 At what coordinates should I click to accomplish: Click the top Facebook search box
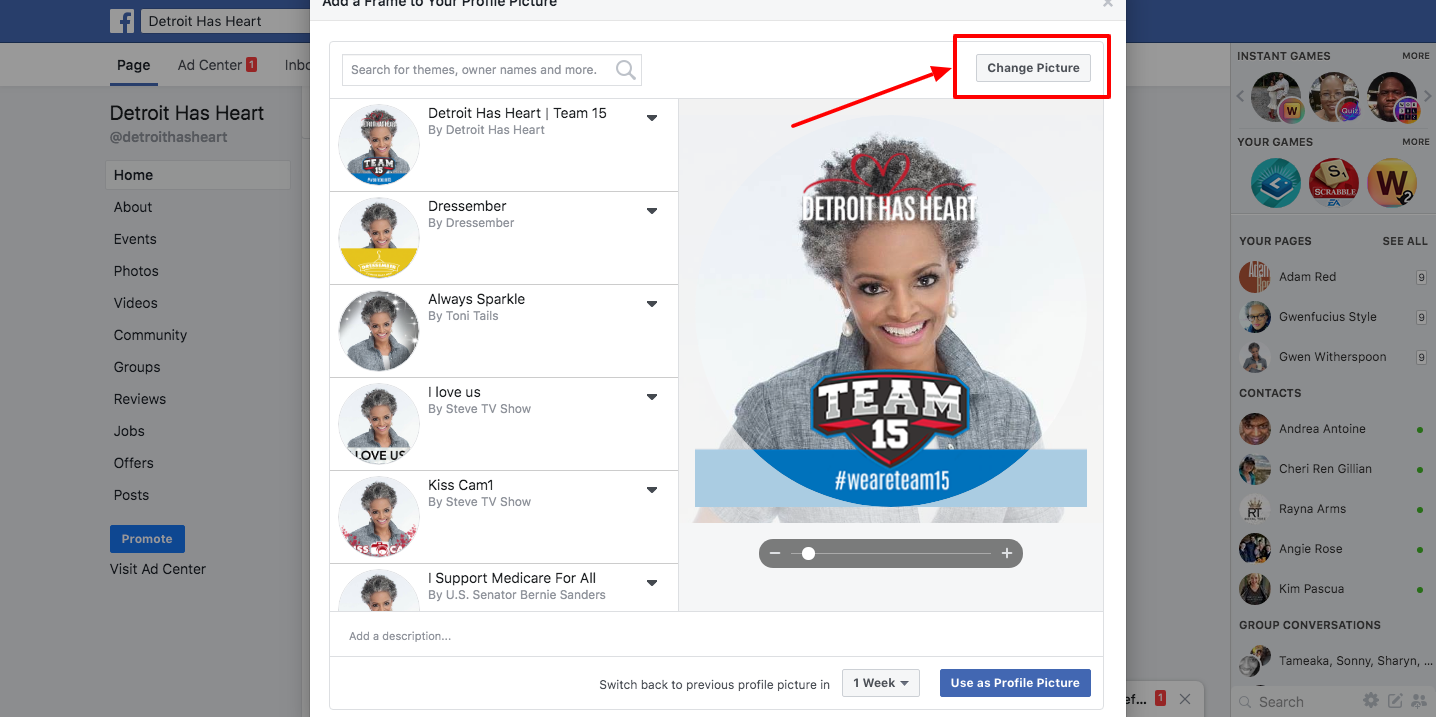point(225,21)
